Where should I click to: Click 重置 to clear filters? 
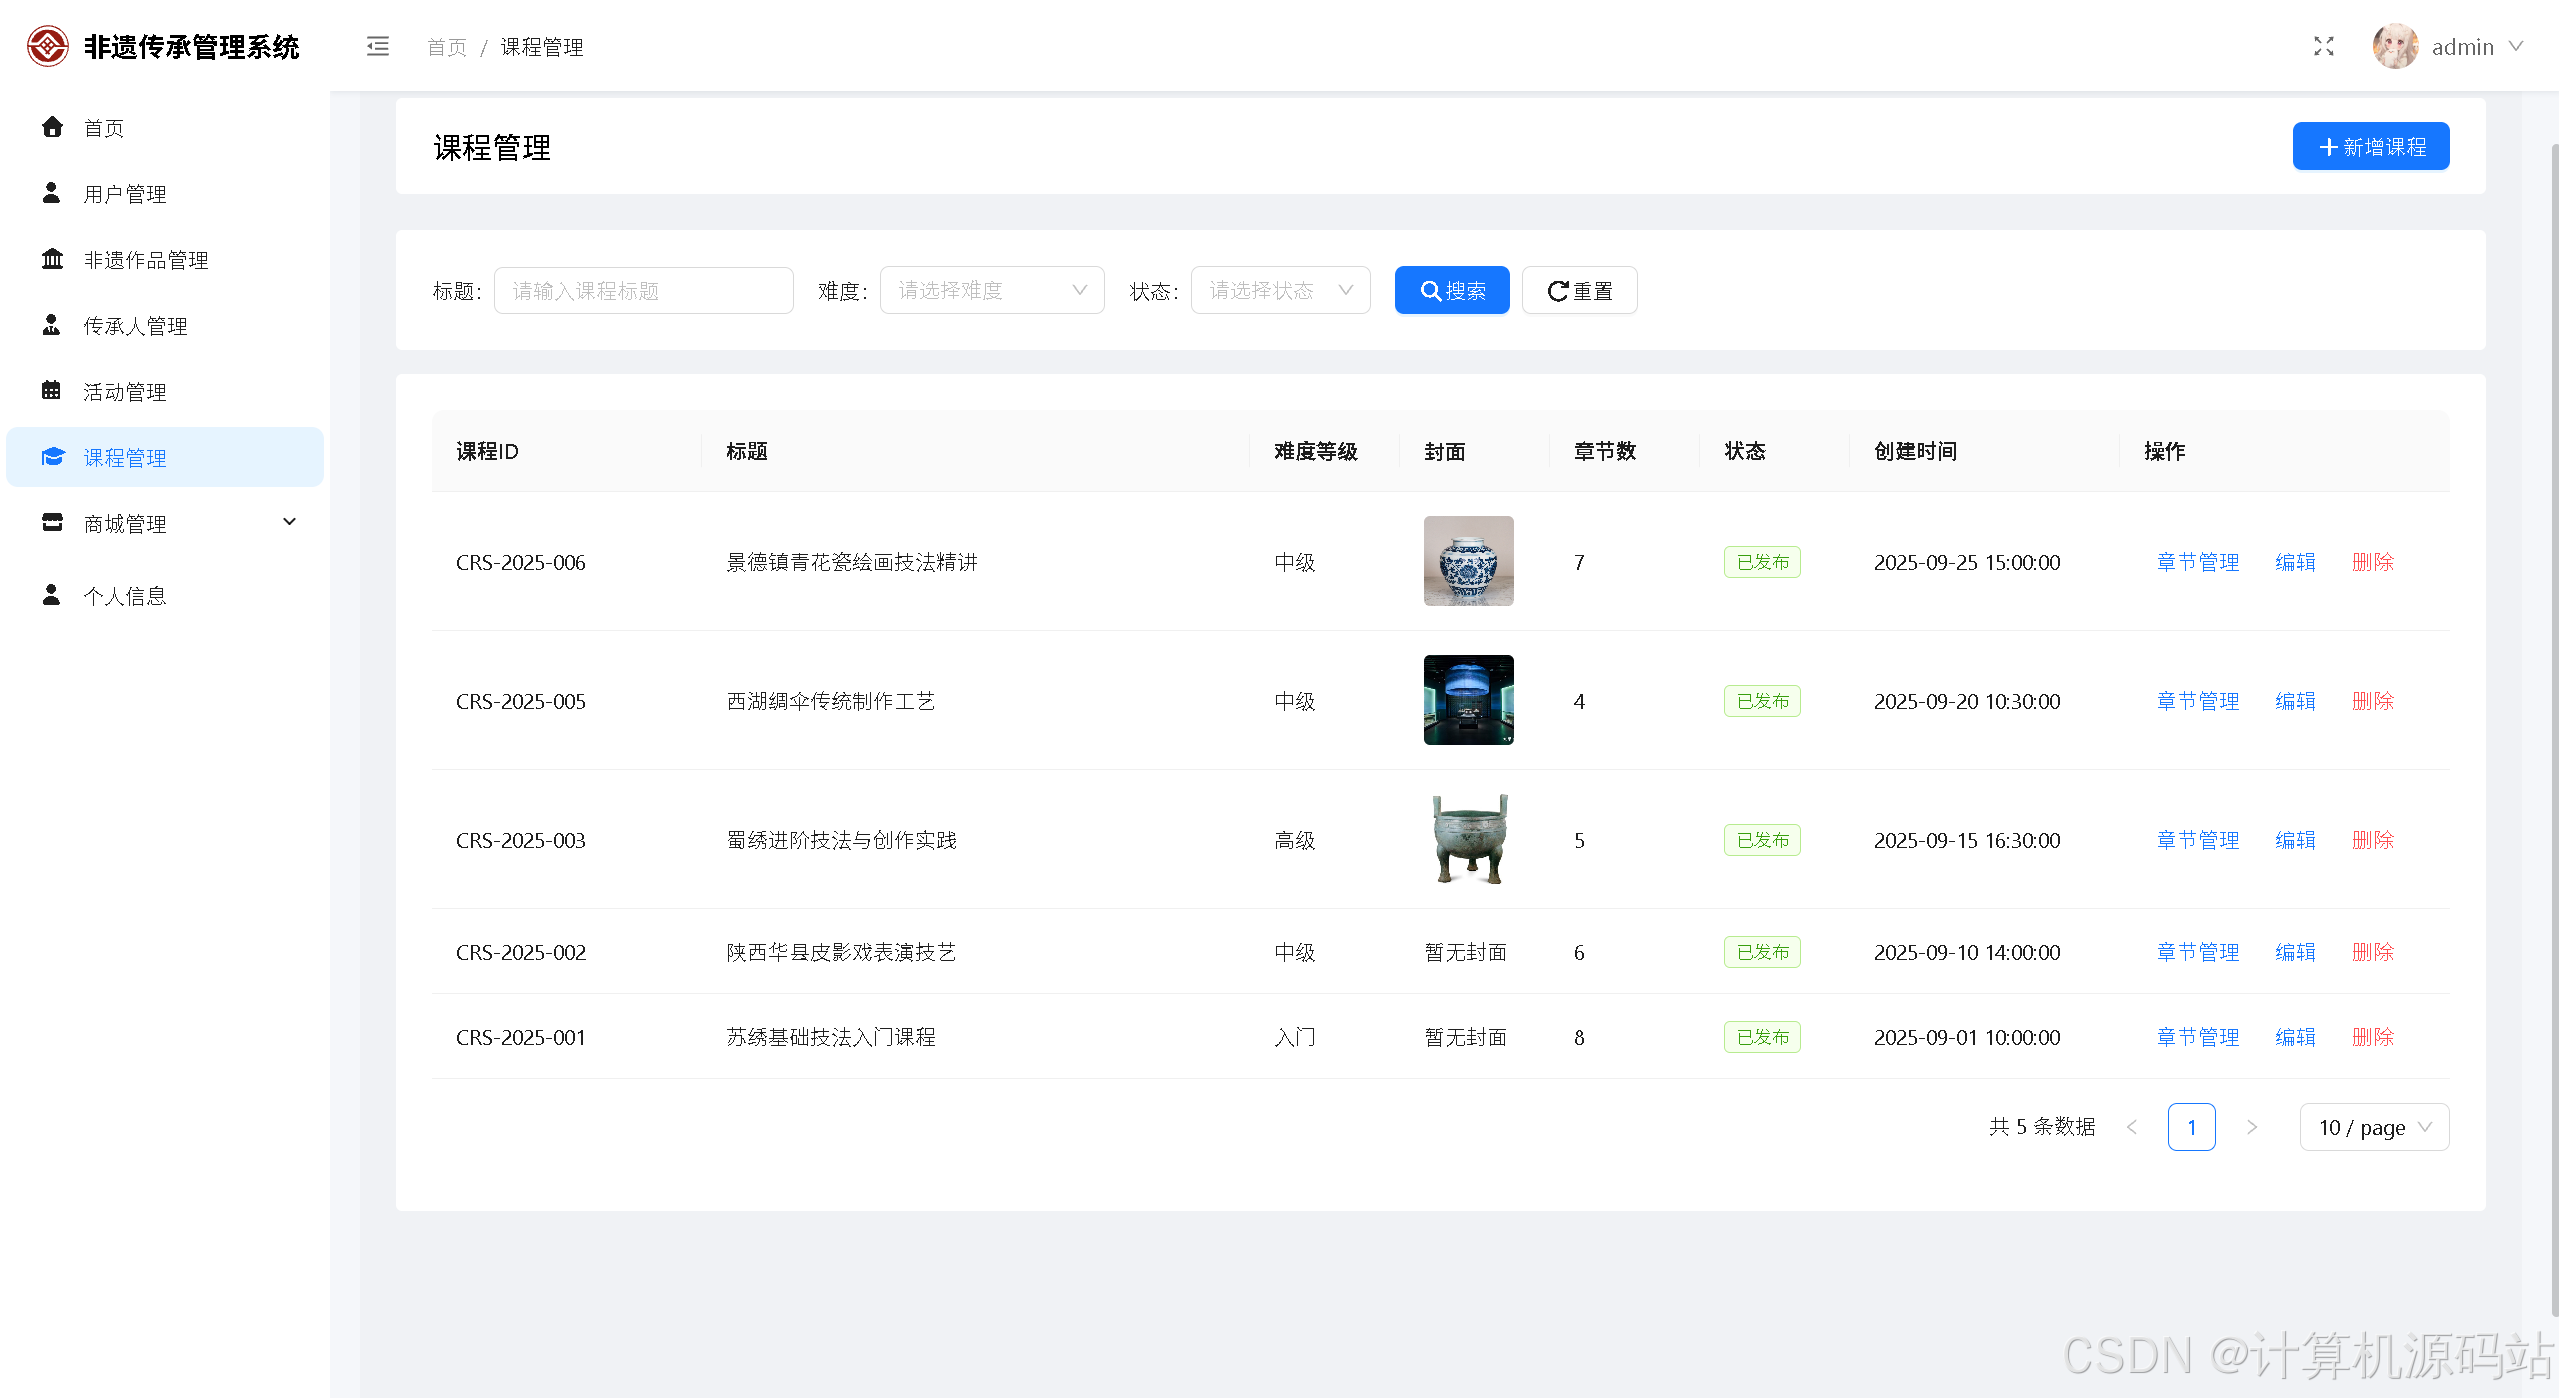click(1579, 290)
